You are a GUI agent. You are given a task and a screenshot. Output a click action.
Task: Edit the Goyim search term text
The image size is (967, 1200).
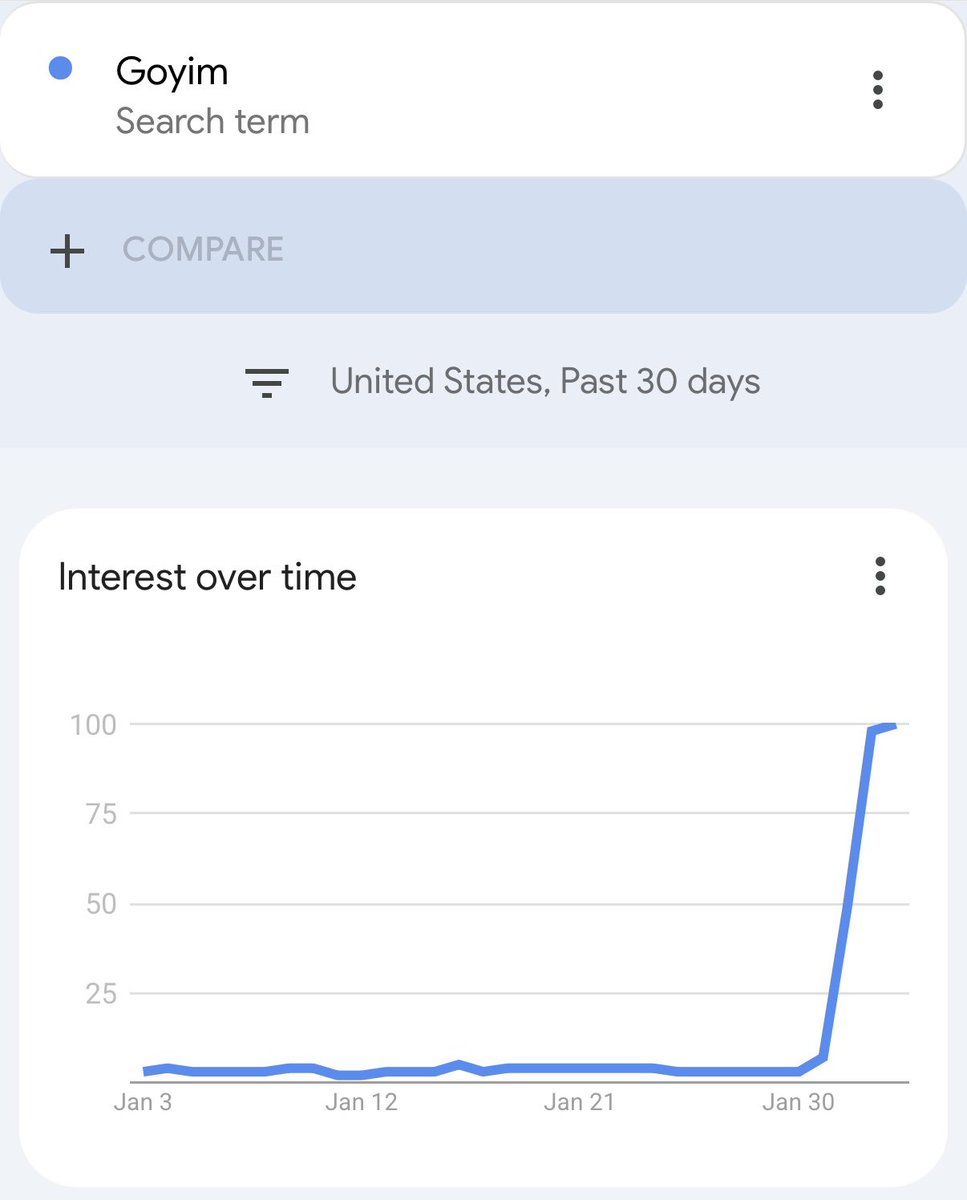coord(172,71)
